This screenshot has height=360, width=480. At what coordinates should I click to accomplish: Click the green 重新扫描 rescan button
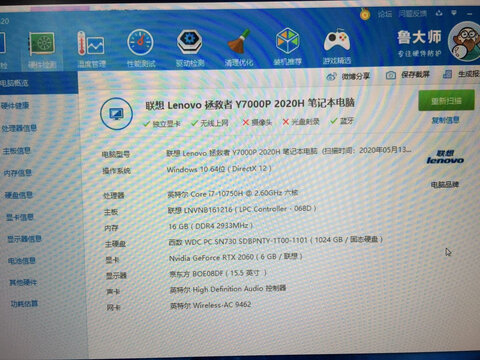coord(446,100)
